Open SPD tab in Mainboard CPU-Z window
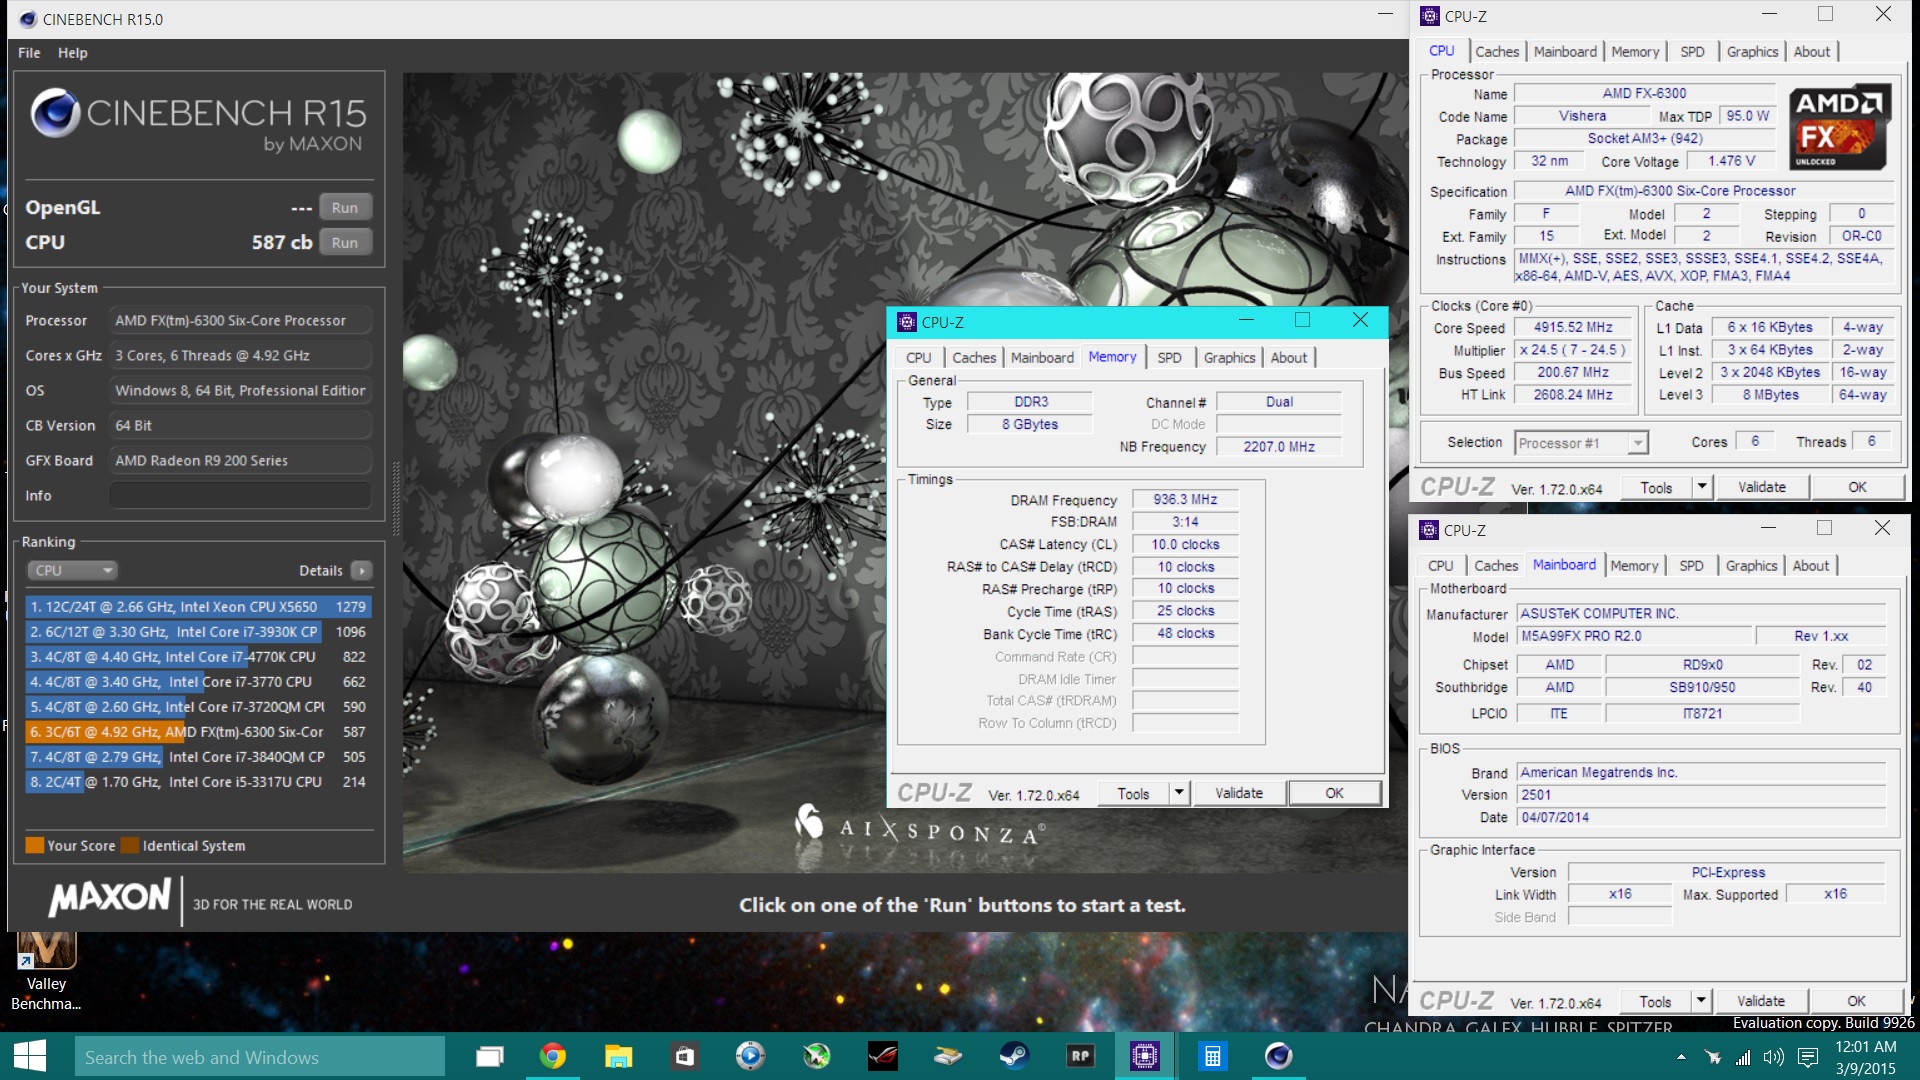Image resolution: width=1920 pixels, height=1080 pixels. point(1691,566)
